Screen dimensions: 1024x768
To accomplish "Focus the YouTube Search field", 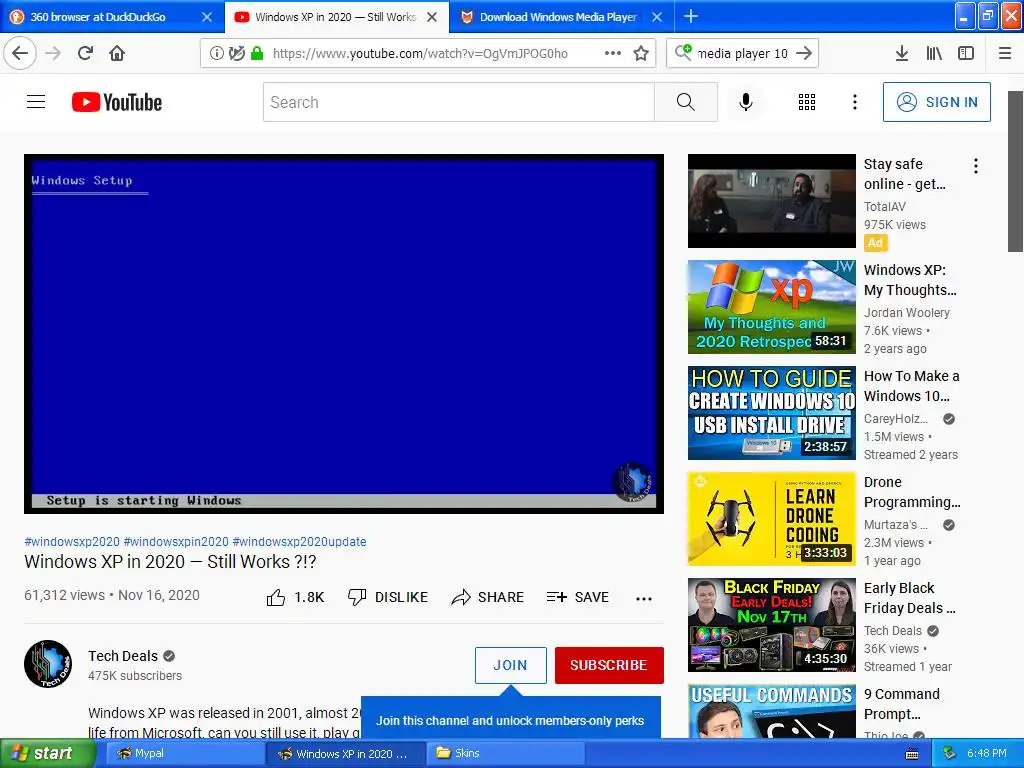I will 458,102.
